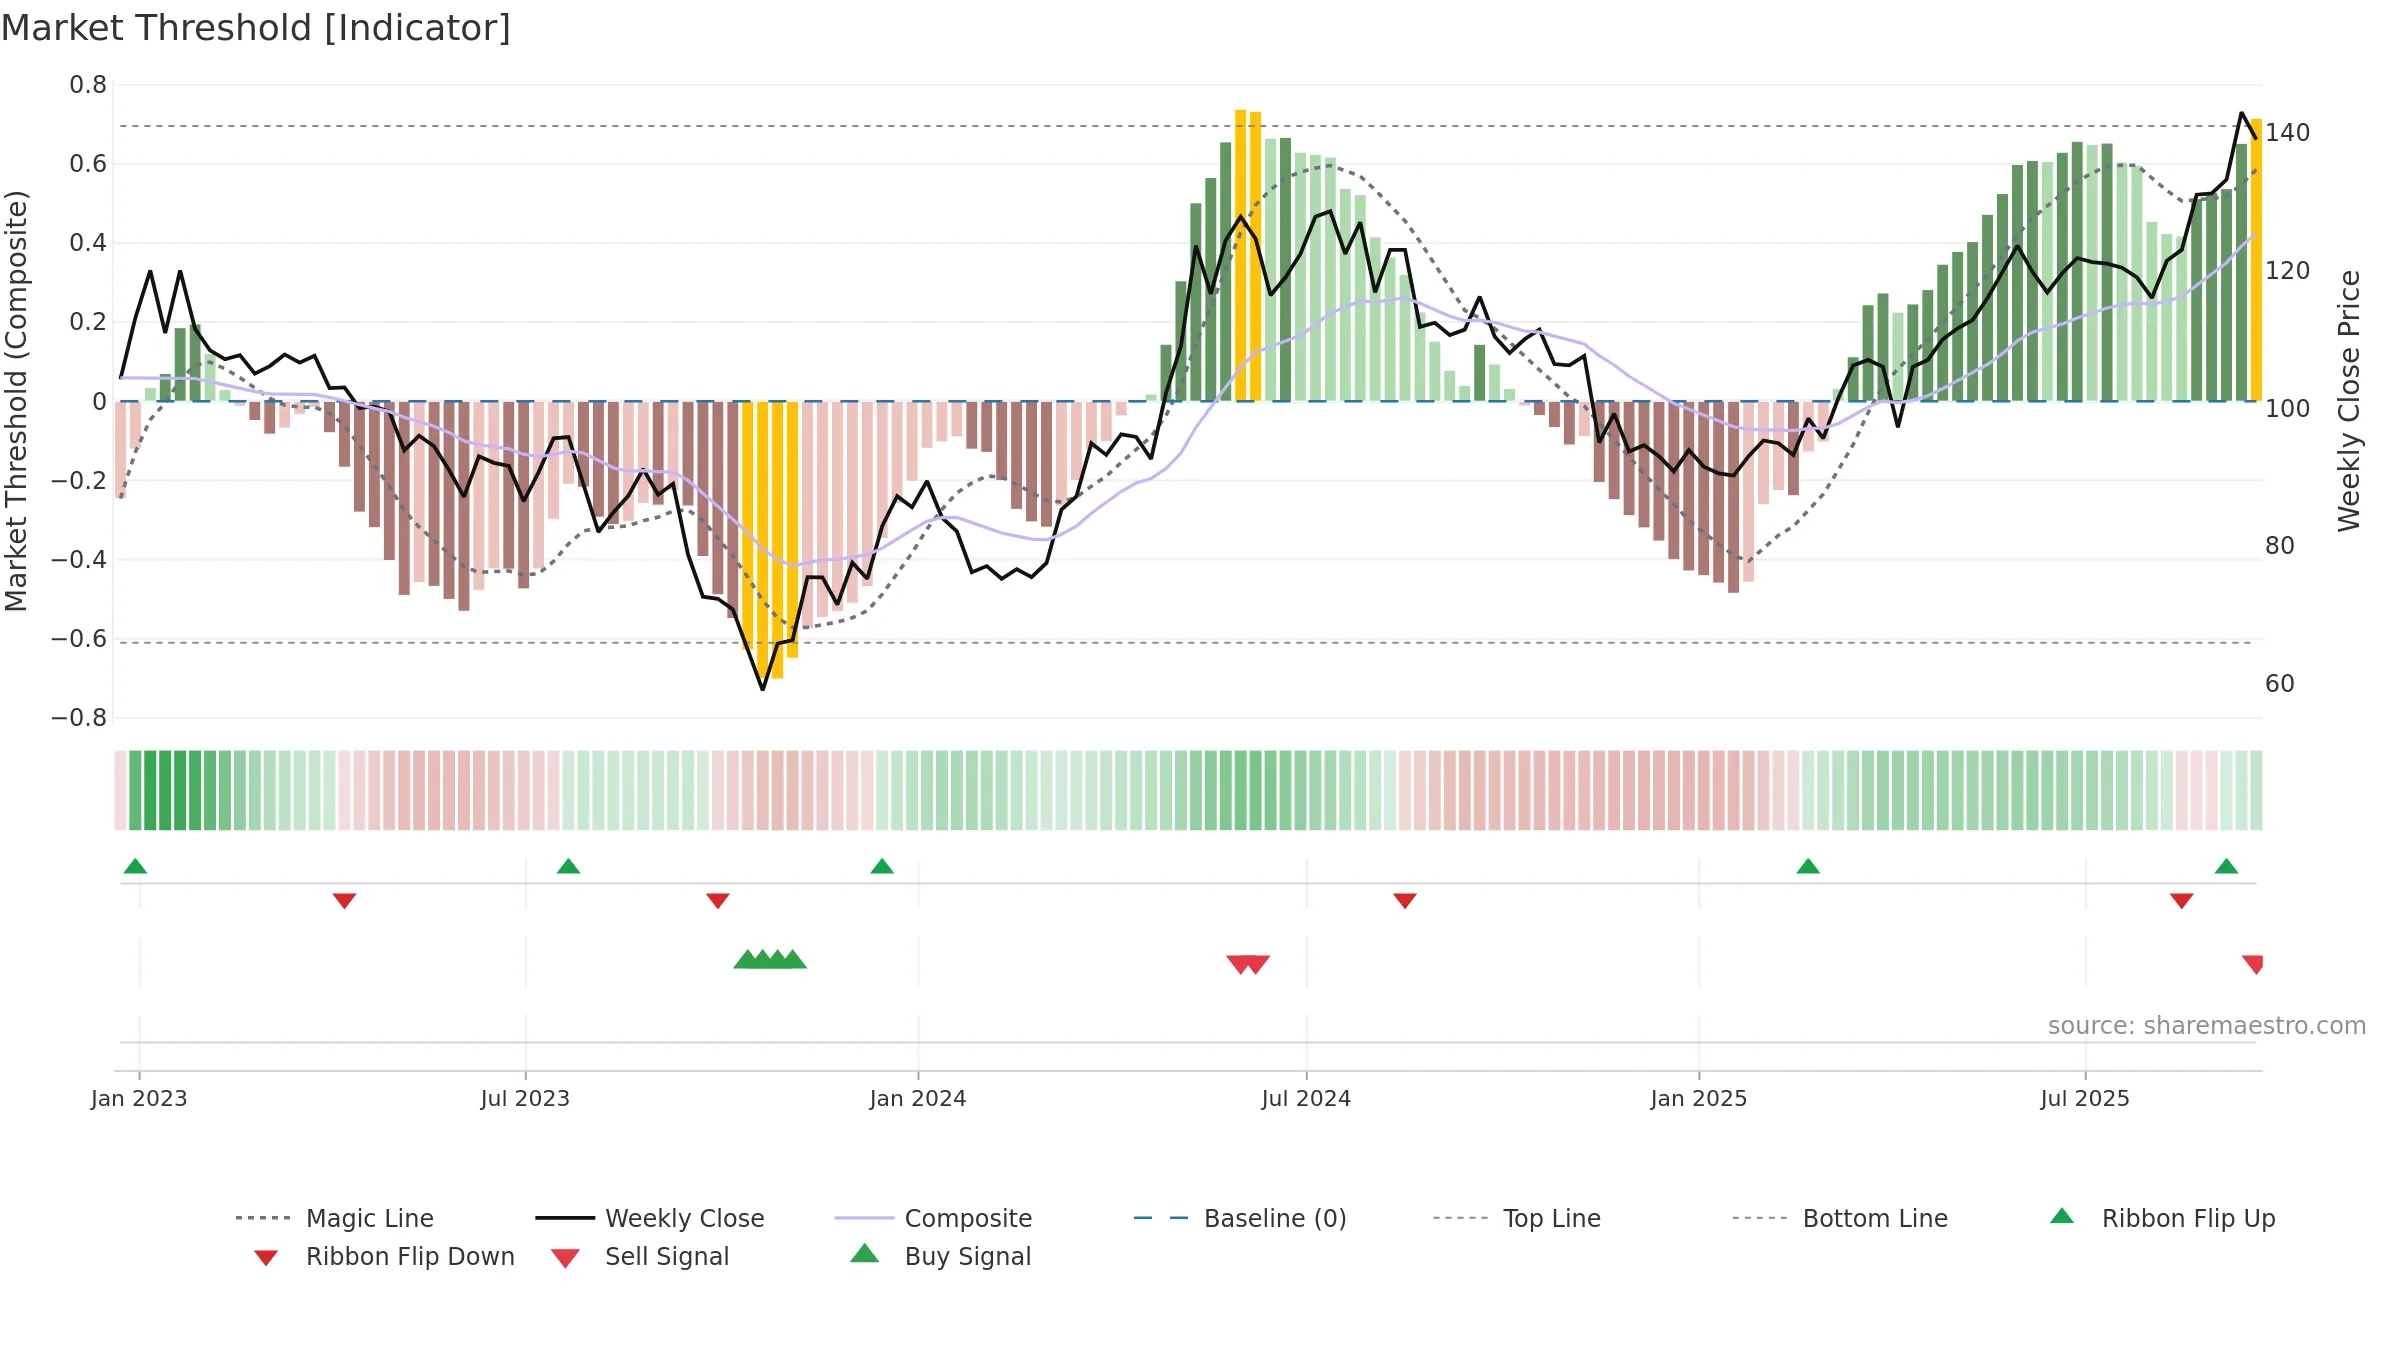Click the last Ribbon Flip Up marker after Jul 2025

pos(2226,866)
